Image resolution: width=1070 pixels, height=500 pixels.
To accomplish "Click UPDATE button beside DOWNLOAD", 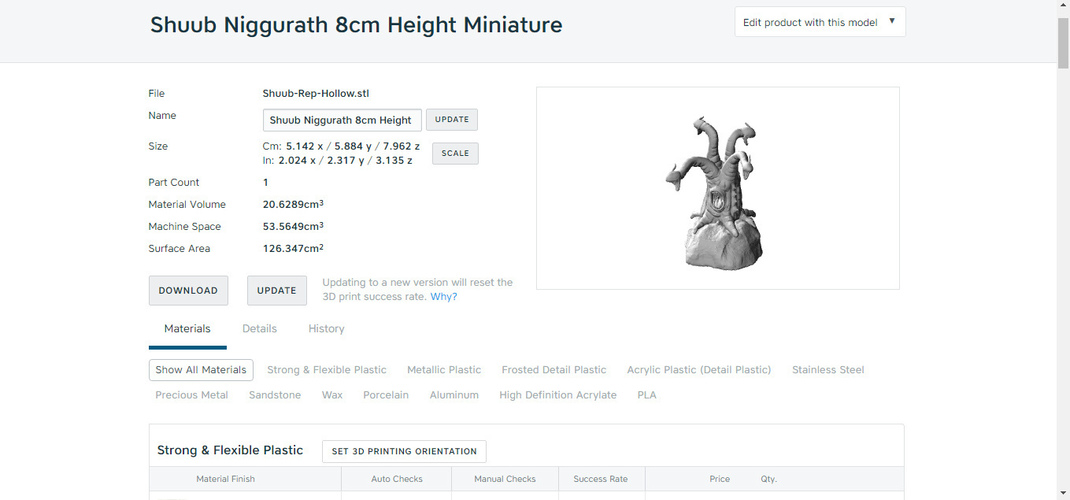I will click(276, 291).
